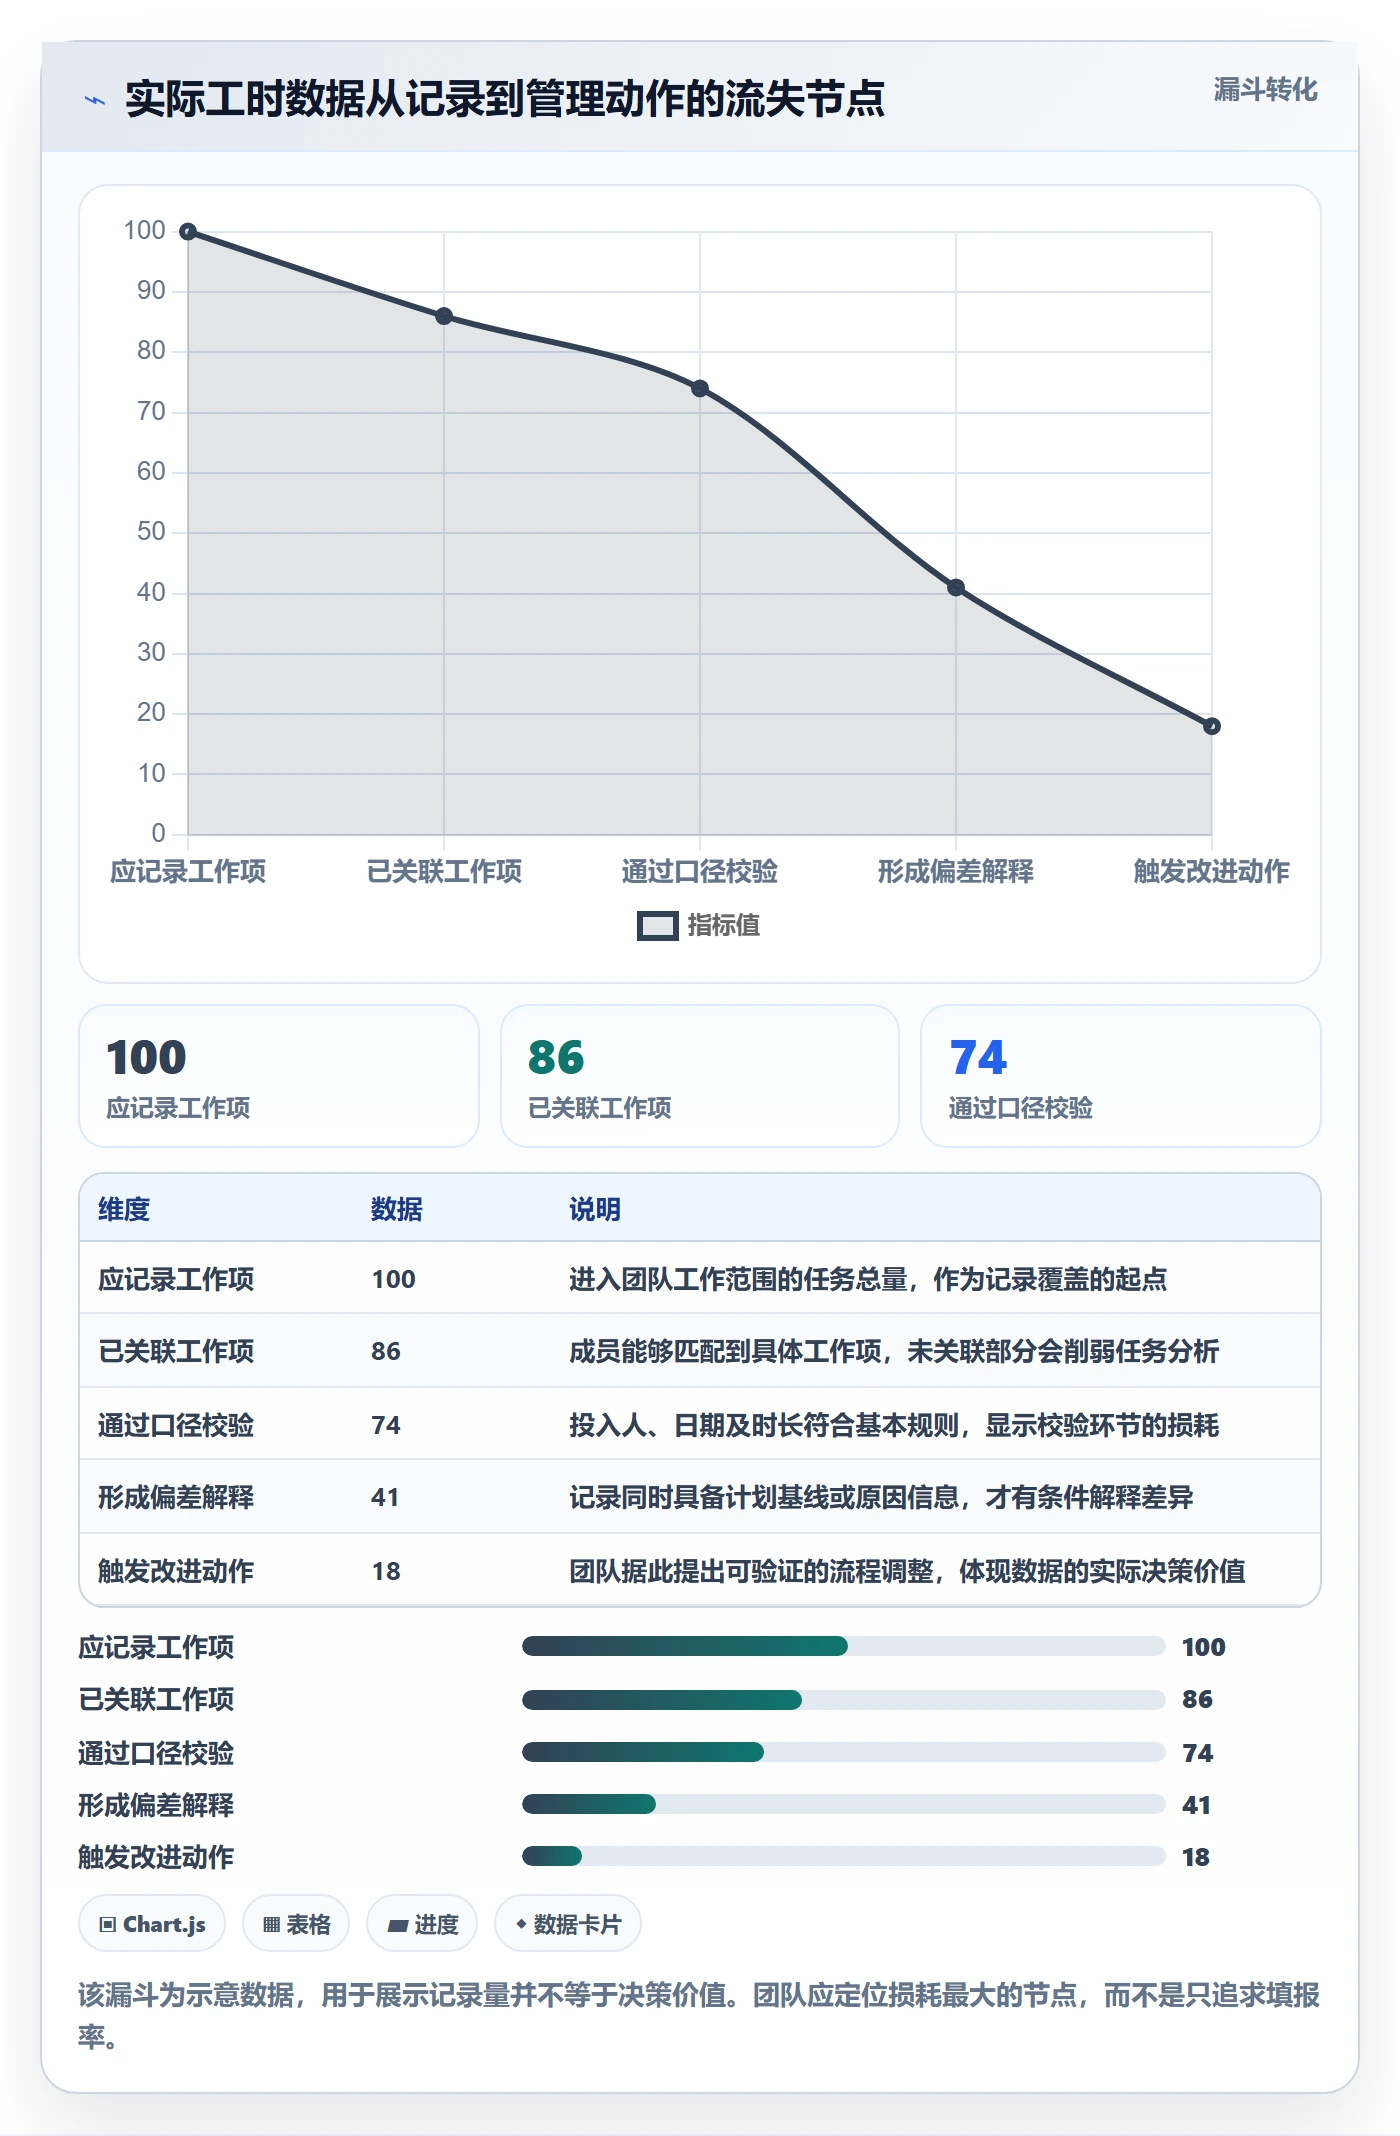This screenshot has width=1400, height=2136.
Task: Click the x-axis label 触发改进动作
Action: pos(1212,871)
